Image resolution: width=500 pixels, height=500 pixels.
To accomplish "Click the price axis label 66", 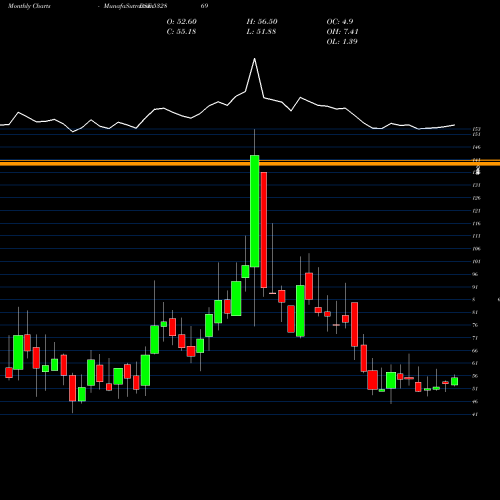I will [476, 351].
